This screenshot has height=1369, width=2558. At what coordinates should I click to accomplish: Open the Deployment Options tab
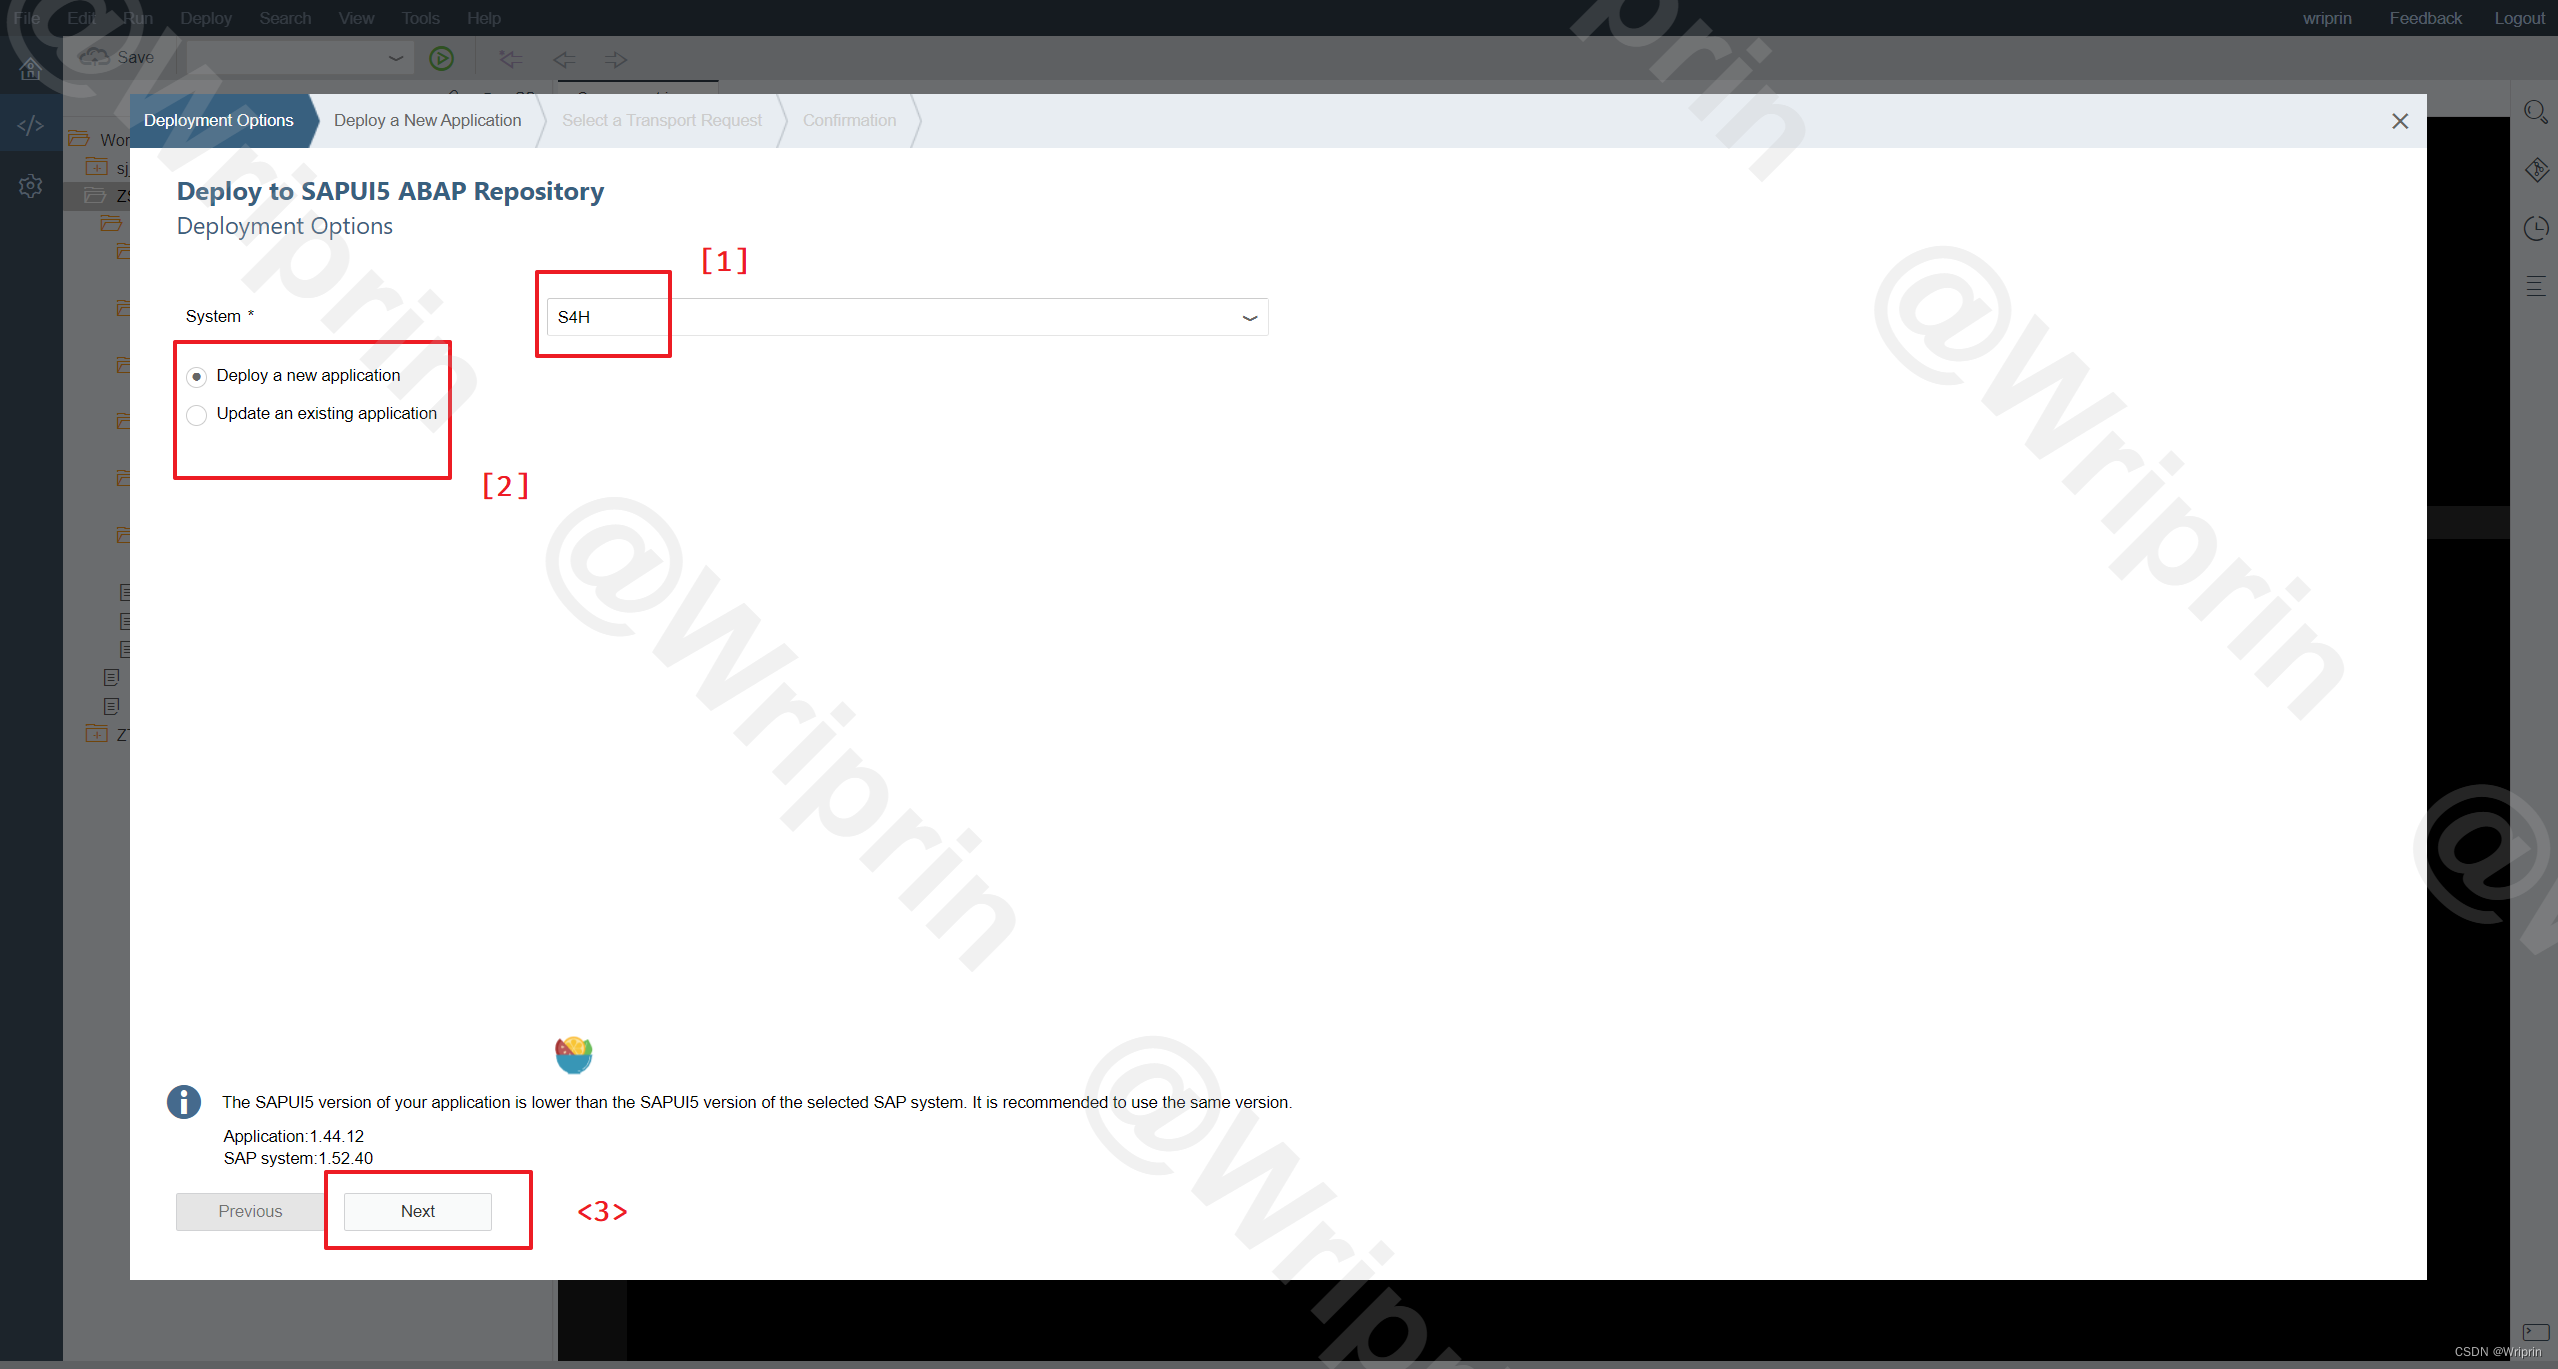218,118
